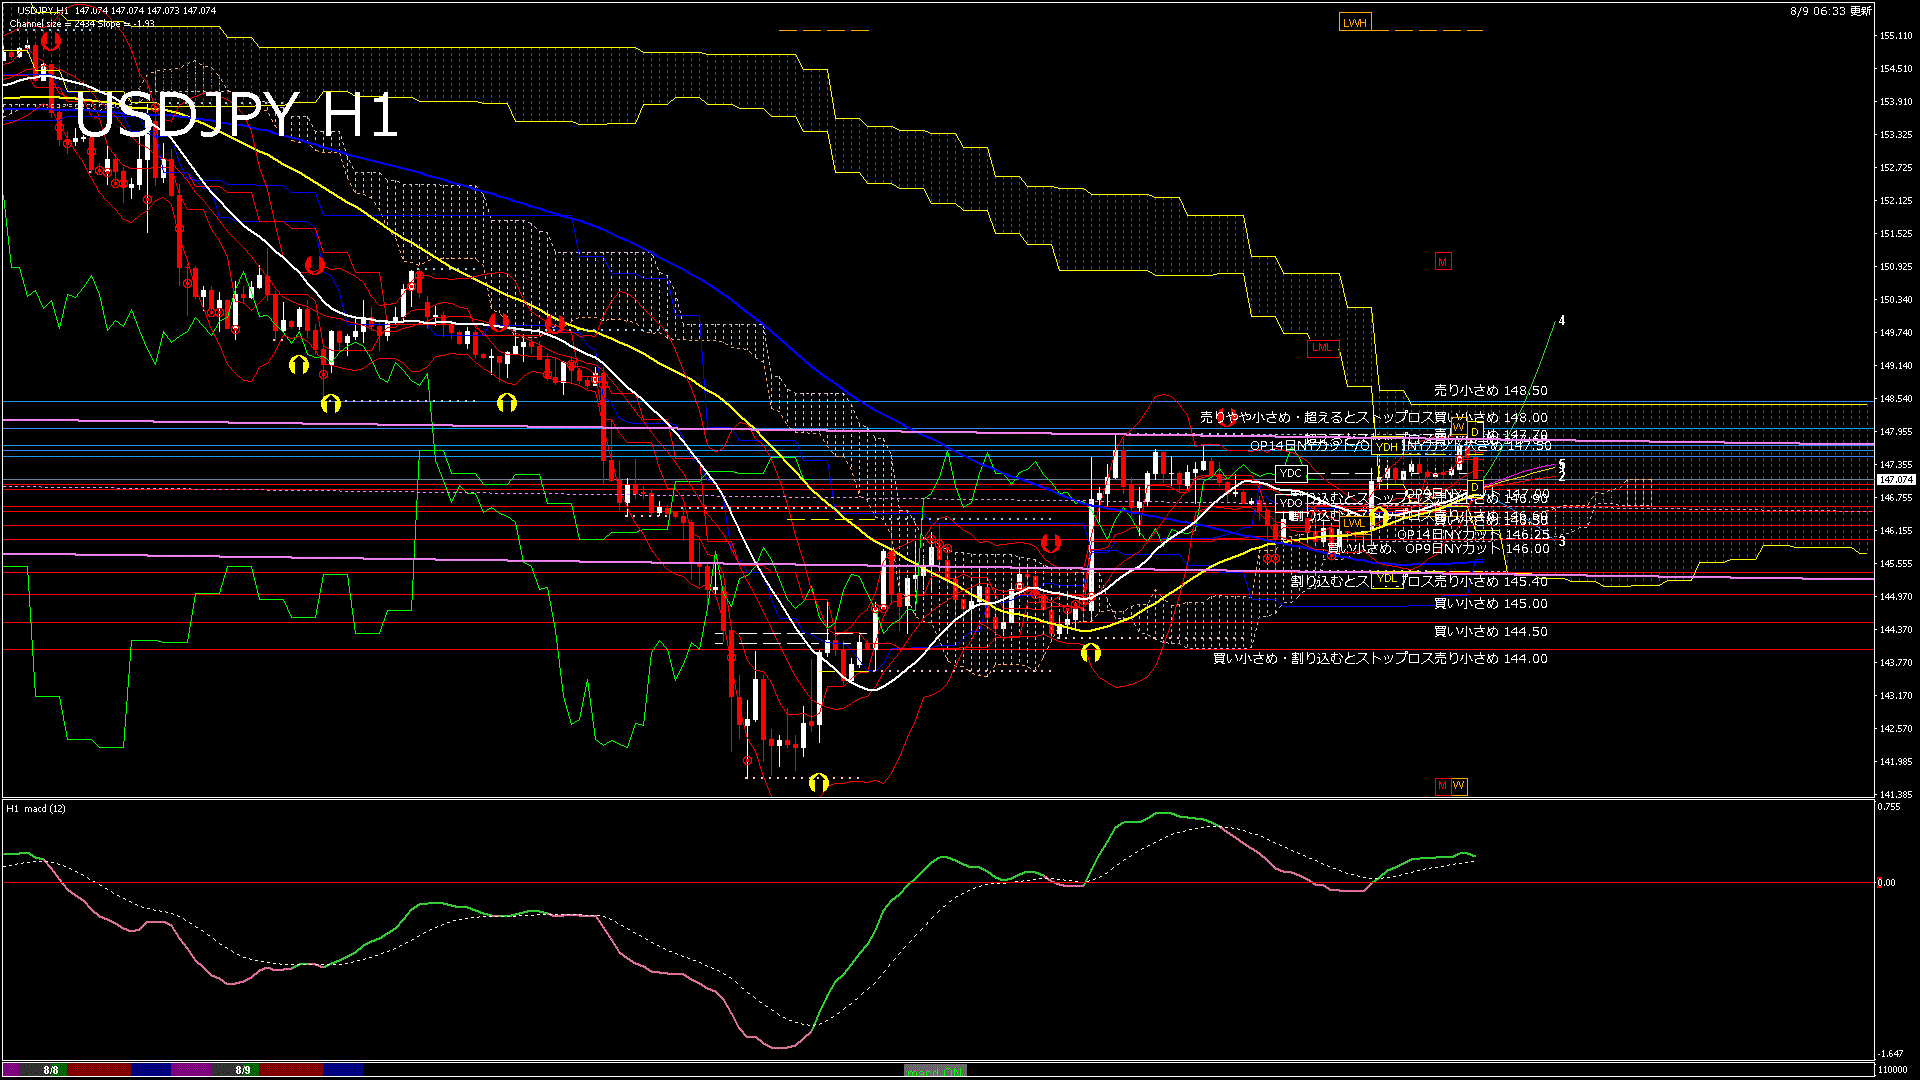1920x1080 pixels.
Task: Click the yellow YDL marker box
Action: 1386,578
